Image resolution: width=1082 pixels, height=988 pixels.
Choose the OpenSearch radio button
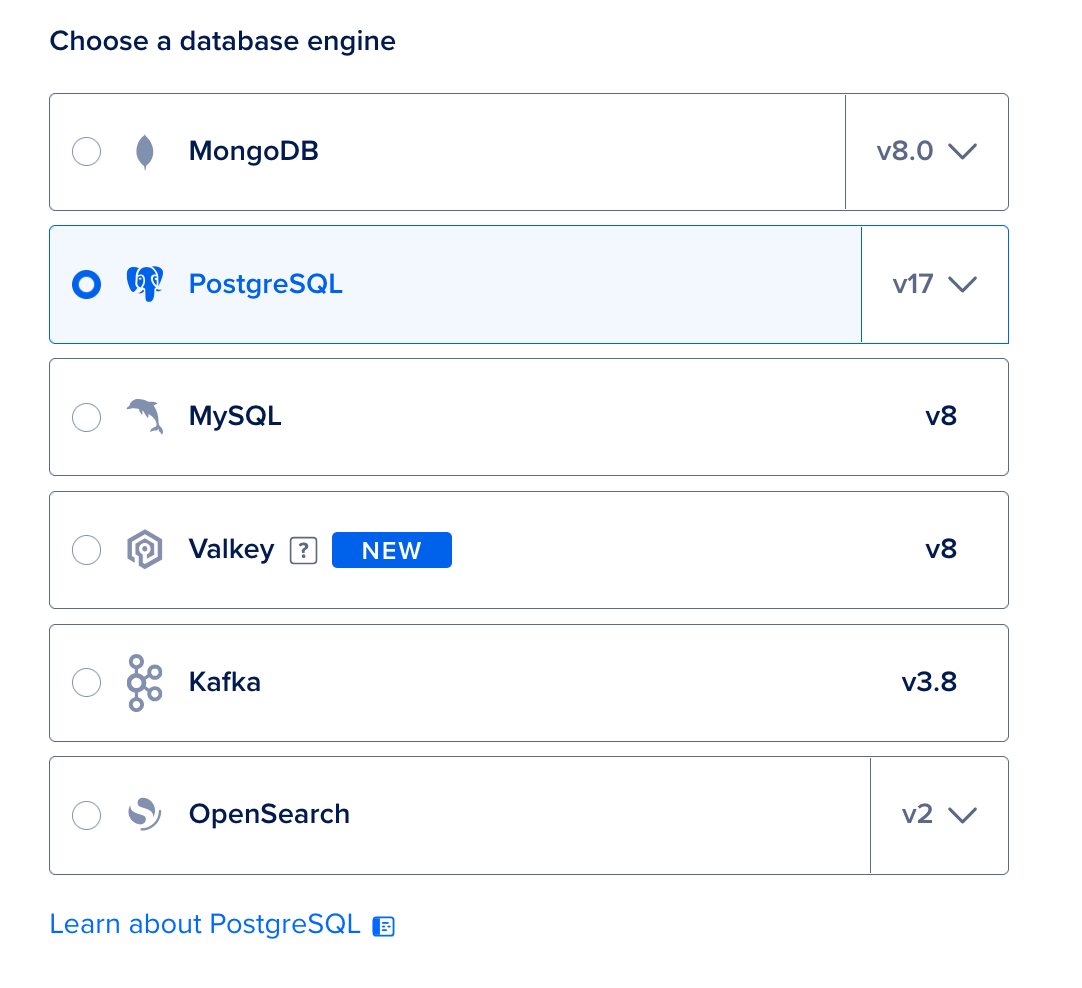tap(87, 815)
